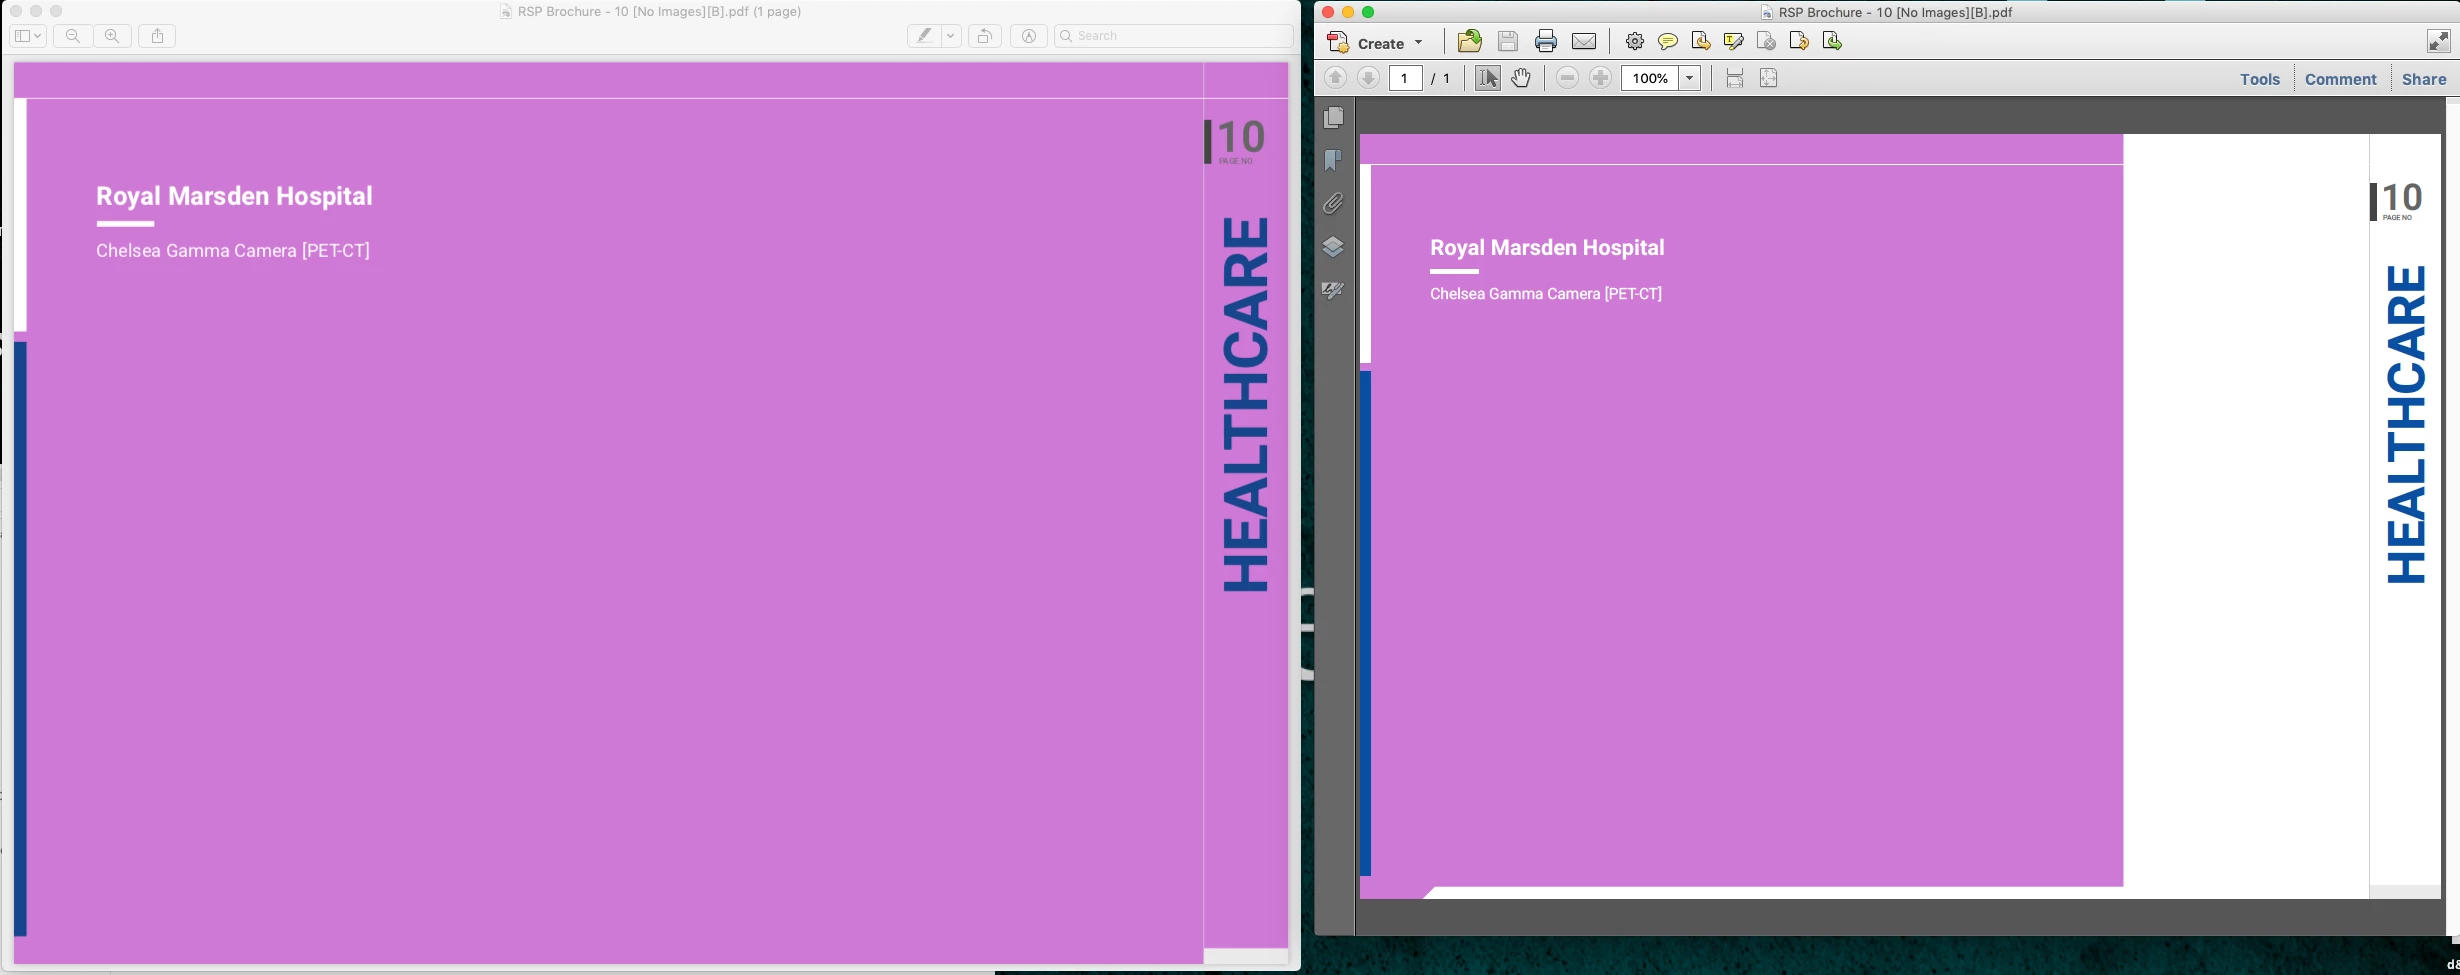Image resolution: width=2460 pixels, height=975 pixels.
Task: Click the page-with-orange-arrow icon after the sticky note
Action: tap(1701, 41)
